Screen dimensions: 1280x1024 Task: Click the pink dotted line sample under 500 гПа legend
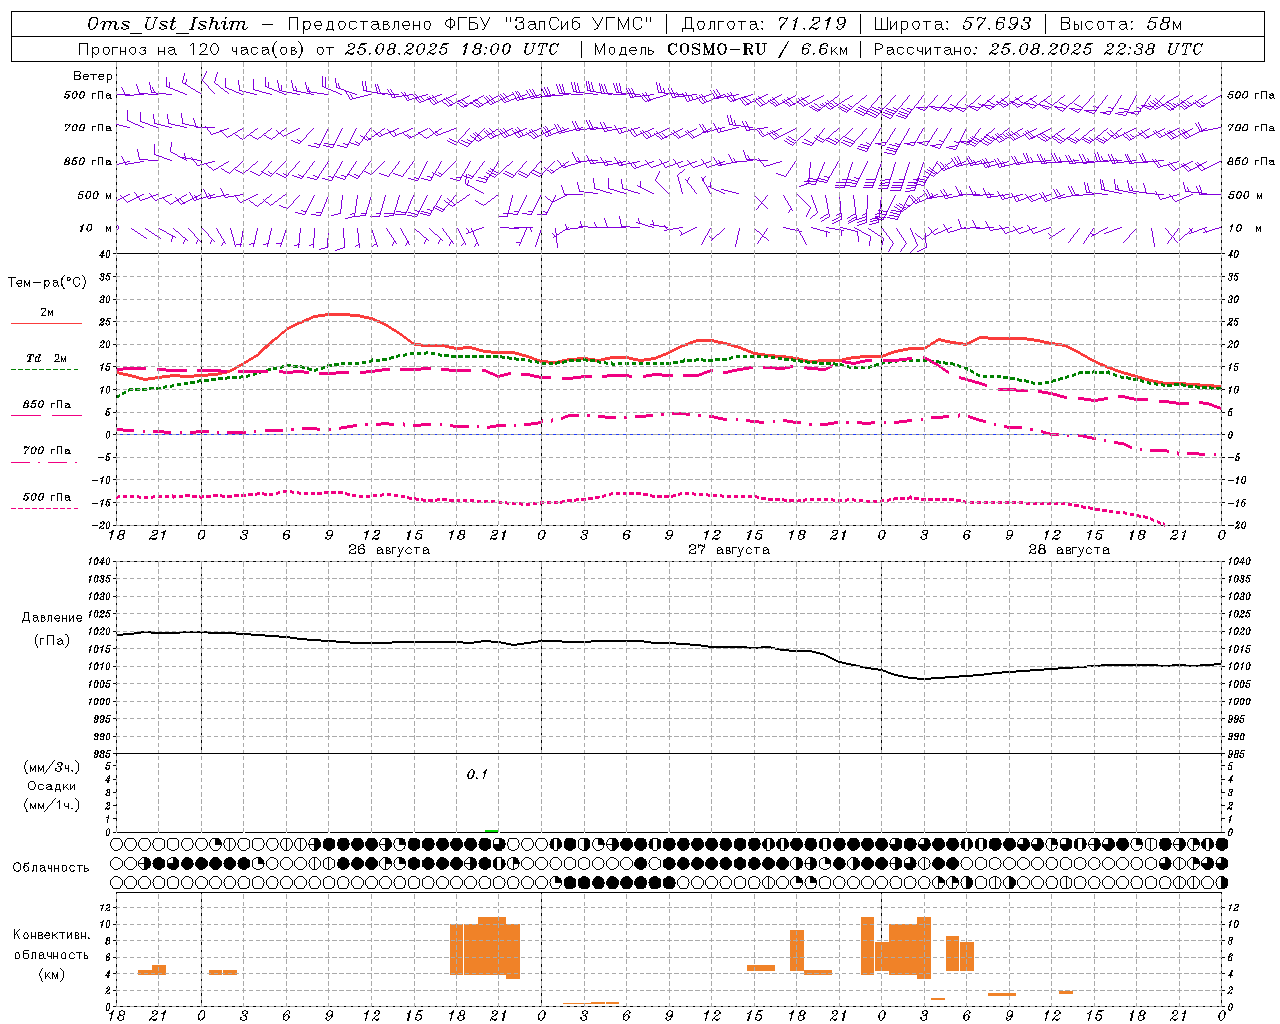coord(45,508)
